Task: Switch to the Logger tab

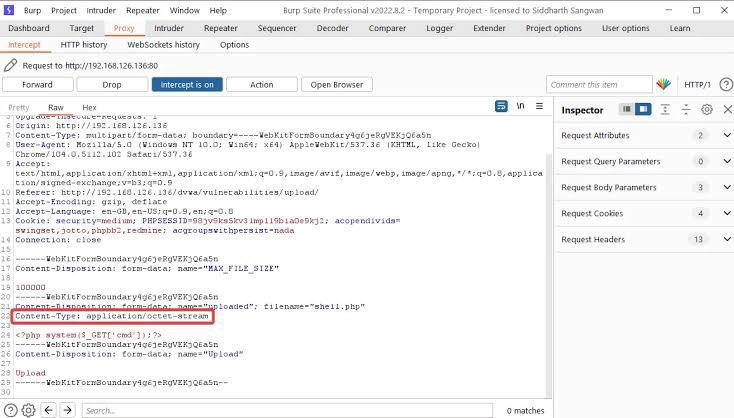Action: tap(440, 28)
